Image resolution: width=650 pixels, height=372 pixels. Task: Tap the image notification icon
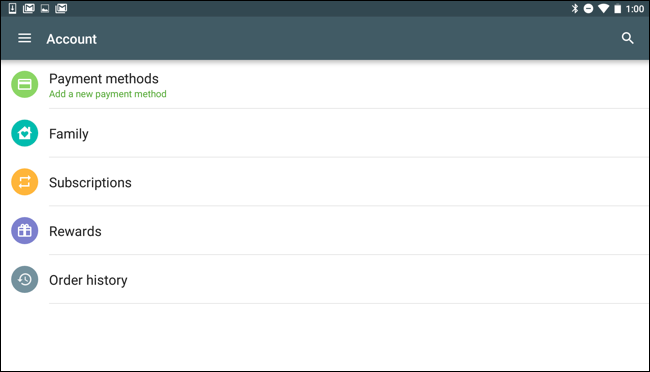(45, 8)
